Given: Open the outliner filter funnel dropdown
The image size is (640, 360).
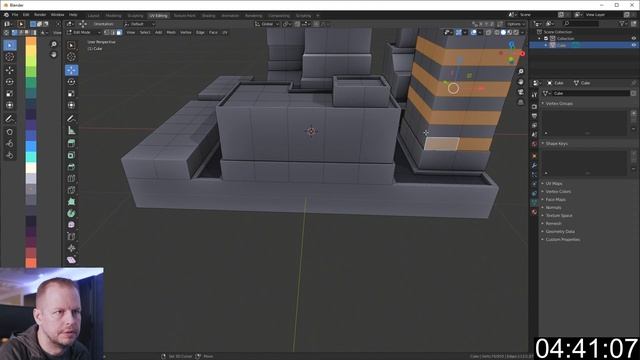Looking at the screenshot, I should [x=623, y=24].
